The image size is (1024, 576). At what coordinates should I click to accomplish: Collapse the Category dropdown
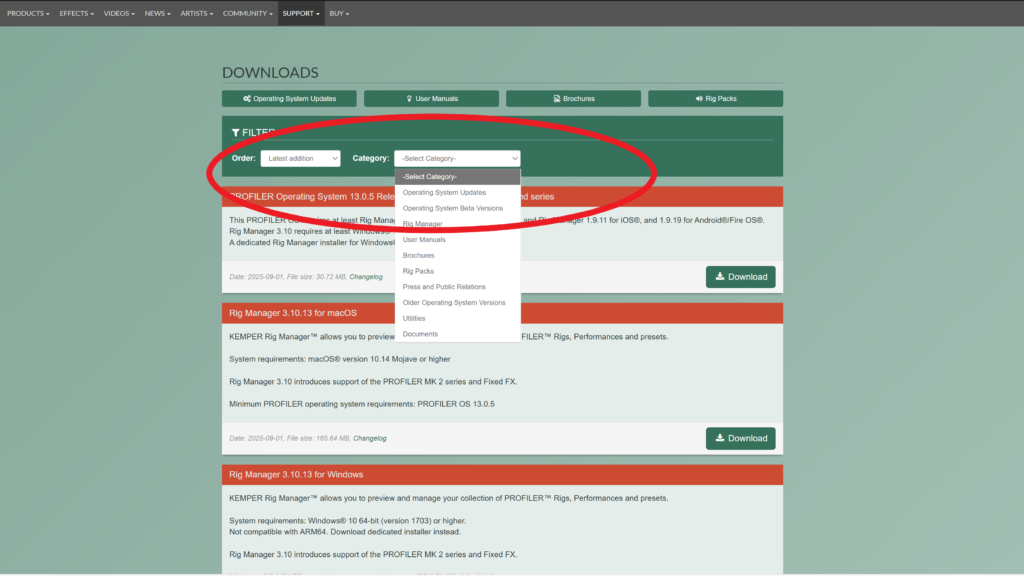click(457, 158)
